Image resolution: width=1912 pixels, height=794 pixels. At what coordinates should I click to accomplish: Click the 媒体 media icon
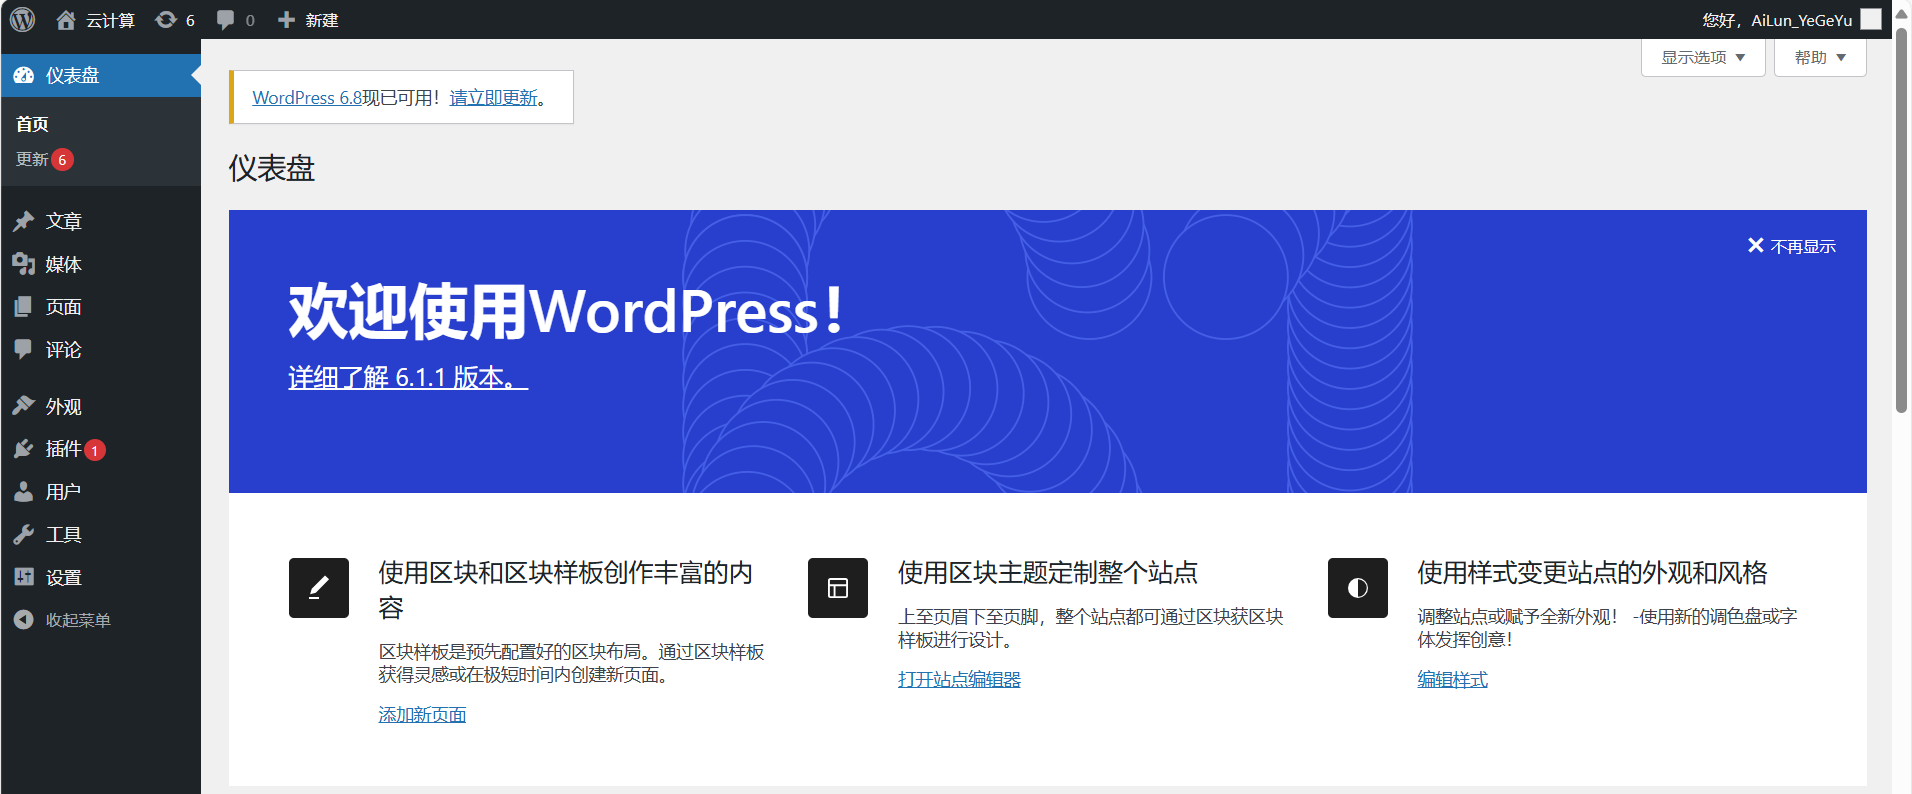click(x=24, y=264)
